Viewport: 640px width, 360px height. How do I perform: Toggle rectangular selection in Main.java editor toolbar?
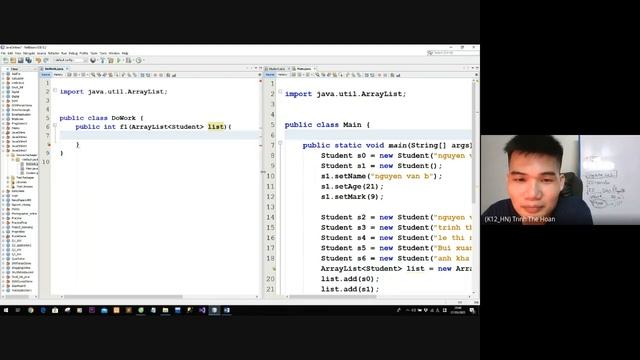(x=342, y=75)
